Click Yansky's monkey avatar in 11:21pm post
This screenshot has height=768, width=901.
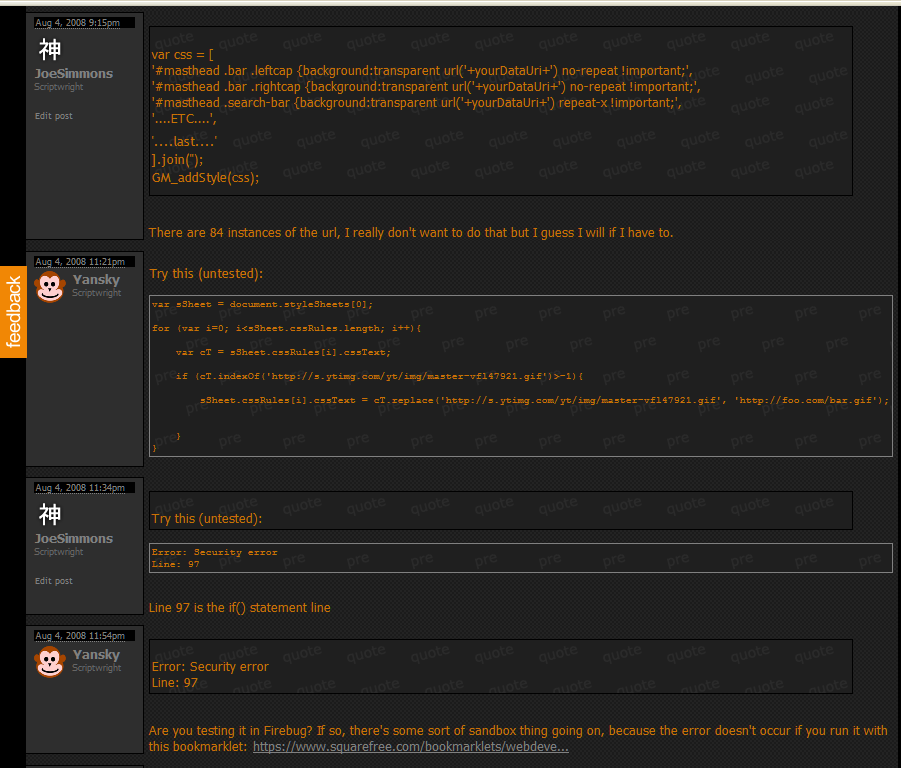[49, 287]
